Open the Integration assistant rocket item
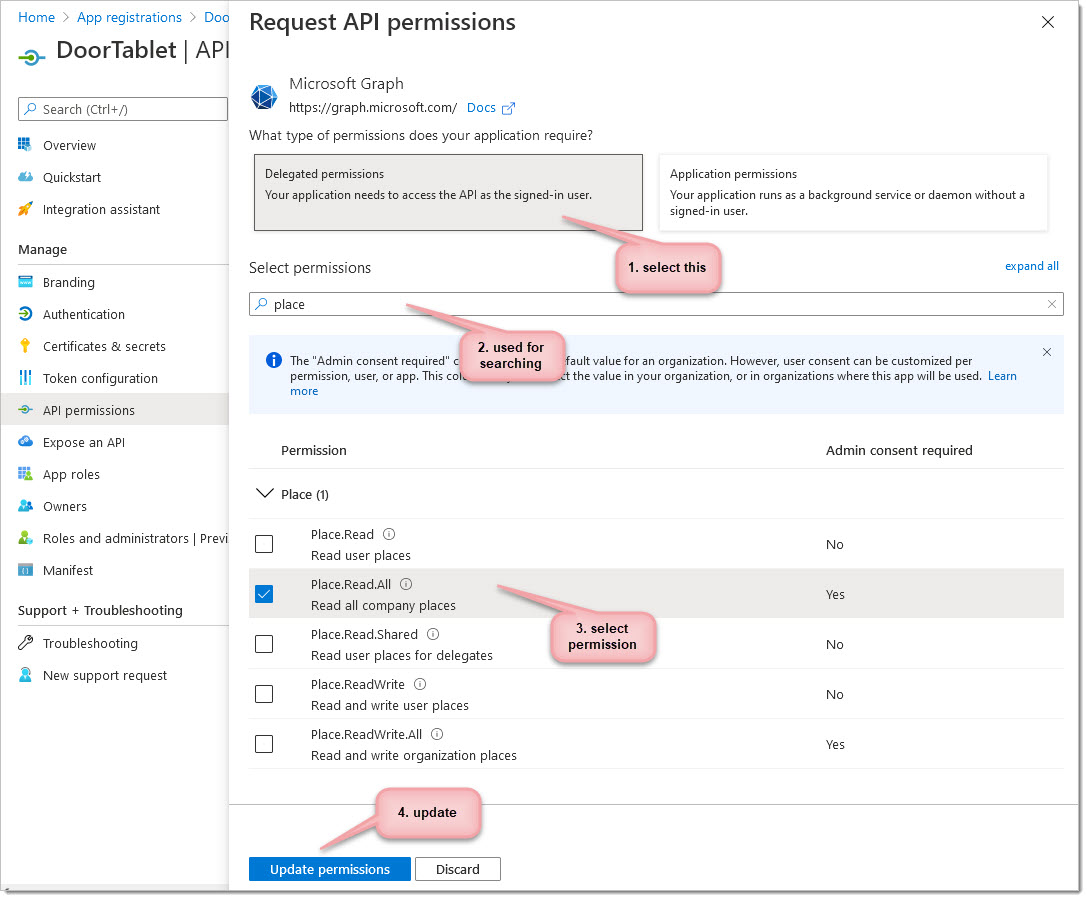The image size is (1087, 899). click(x=101, y=209)
